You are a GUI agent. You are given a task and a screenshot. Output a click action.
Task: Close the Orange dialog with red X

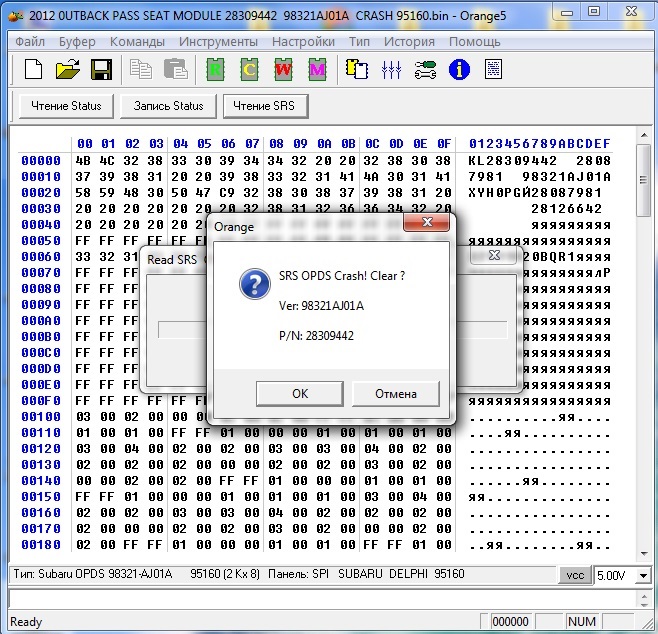pos(426,222)
